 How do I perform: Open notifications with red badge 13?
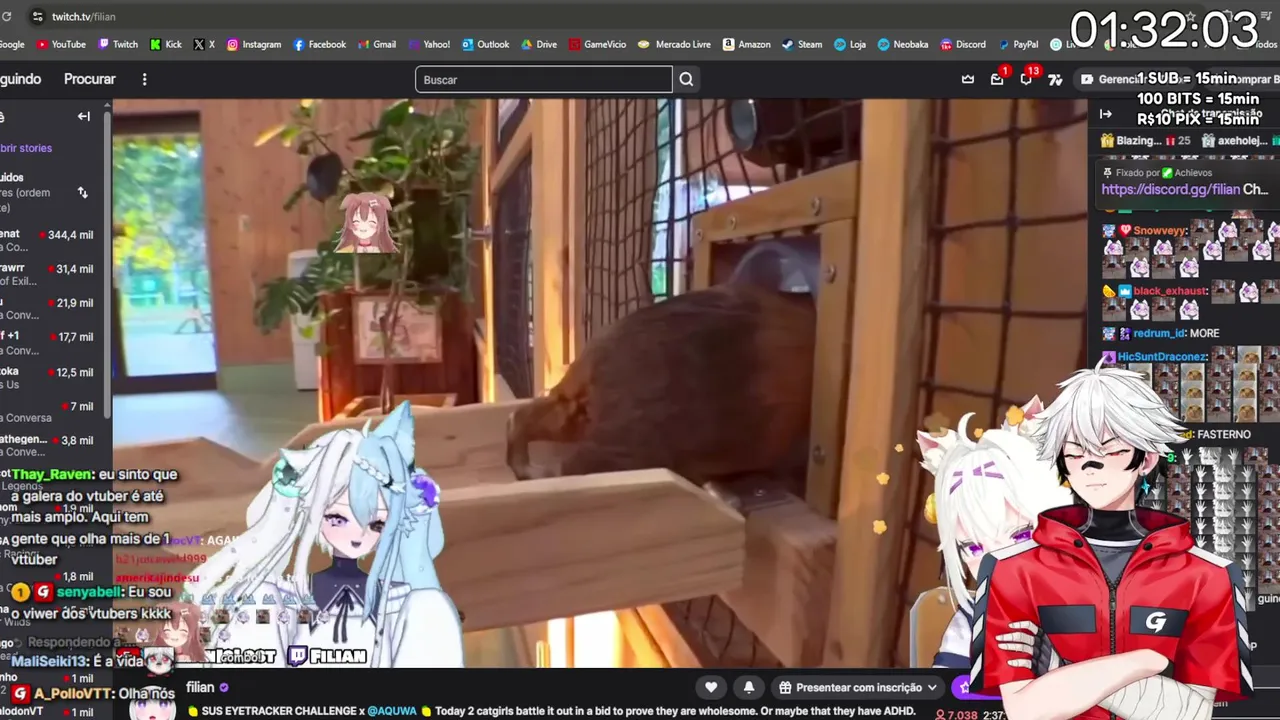coord(1026,79)
